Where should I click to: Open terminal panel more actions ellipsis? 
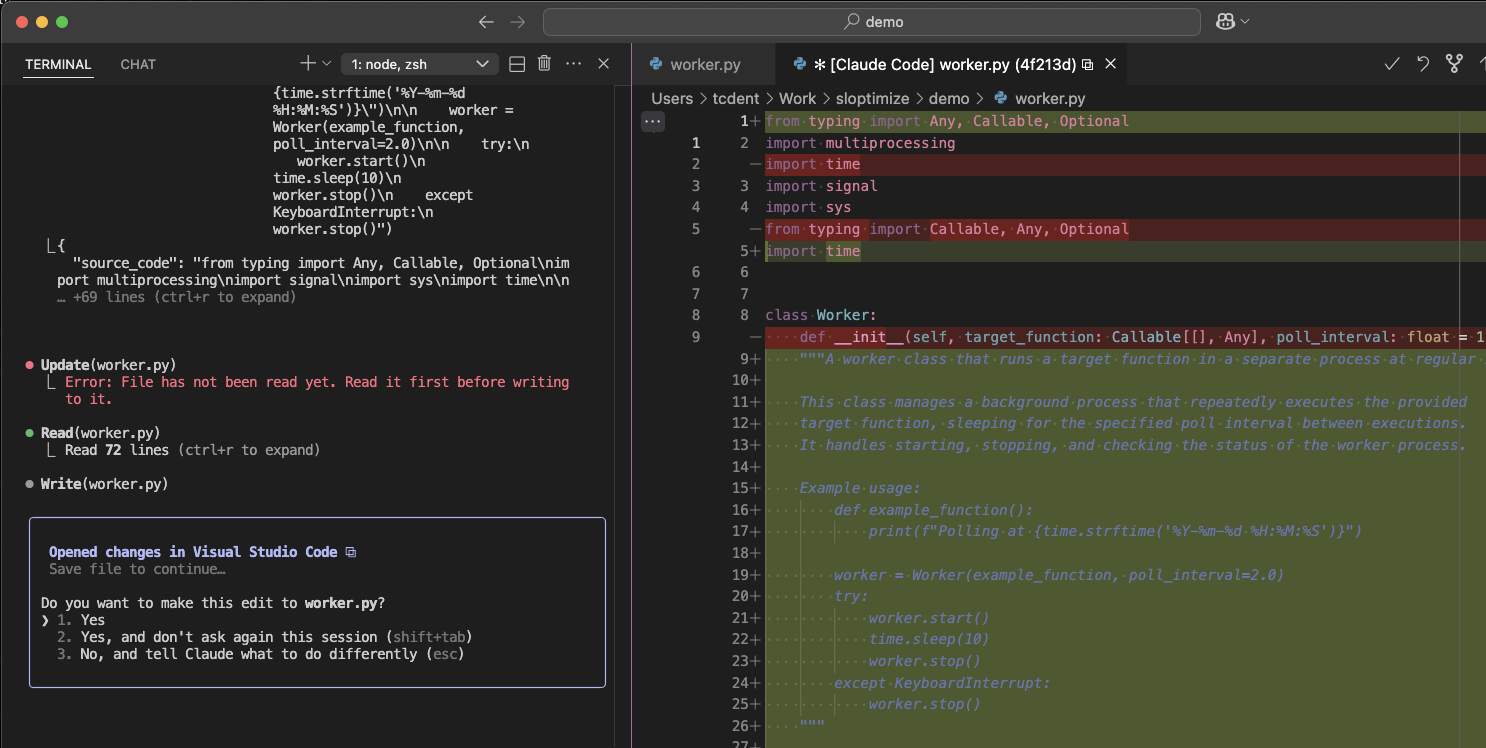(573, 64)
